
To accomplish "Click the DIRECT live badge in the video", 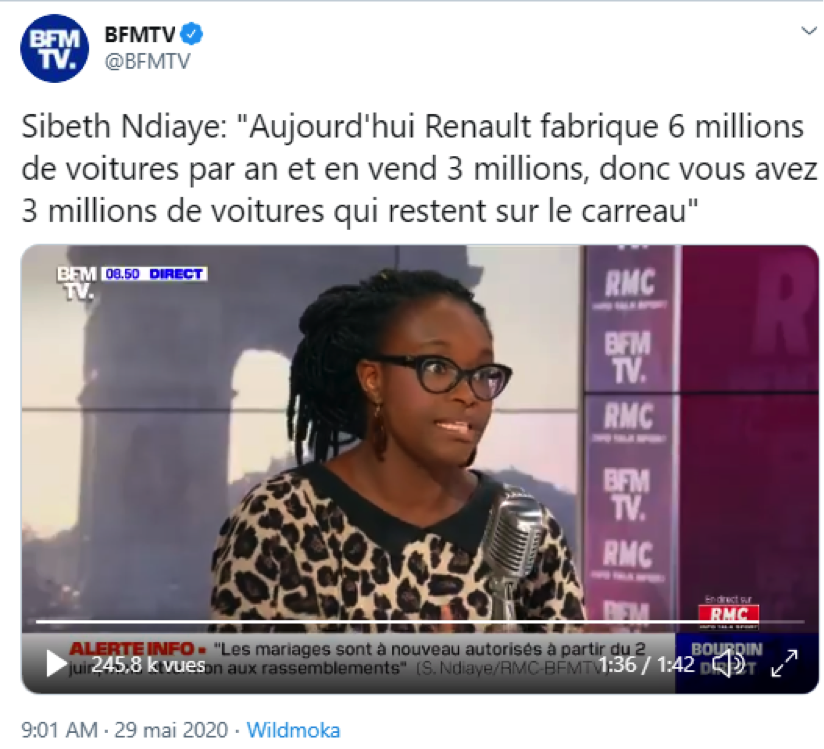I will 175,274.
